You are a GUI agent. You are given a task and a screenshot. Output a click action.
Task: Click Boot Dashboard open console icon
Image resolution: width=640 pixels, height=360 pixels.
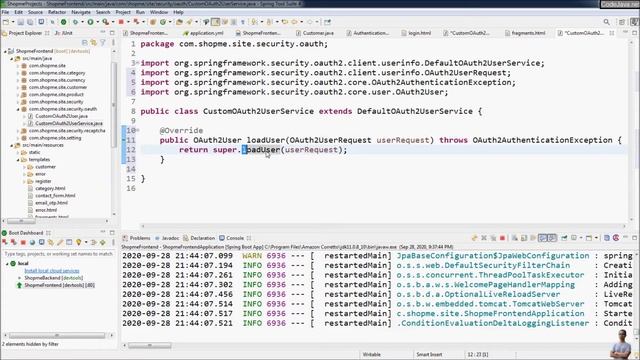[42, 242]
